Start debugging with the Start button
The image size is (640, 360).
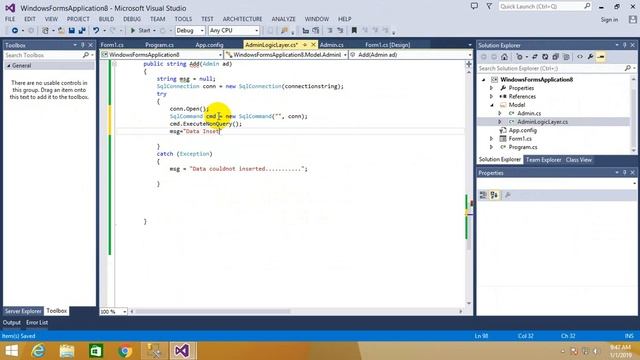140,31
